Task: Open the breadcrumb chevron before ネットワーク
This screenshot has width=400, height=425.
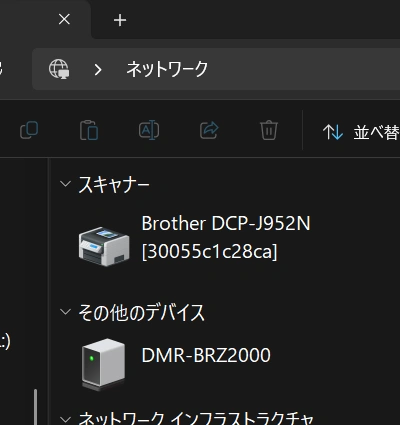Action: click(x=98, y=70)
